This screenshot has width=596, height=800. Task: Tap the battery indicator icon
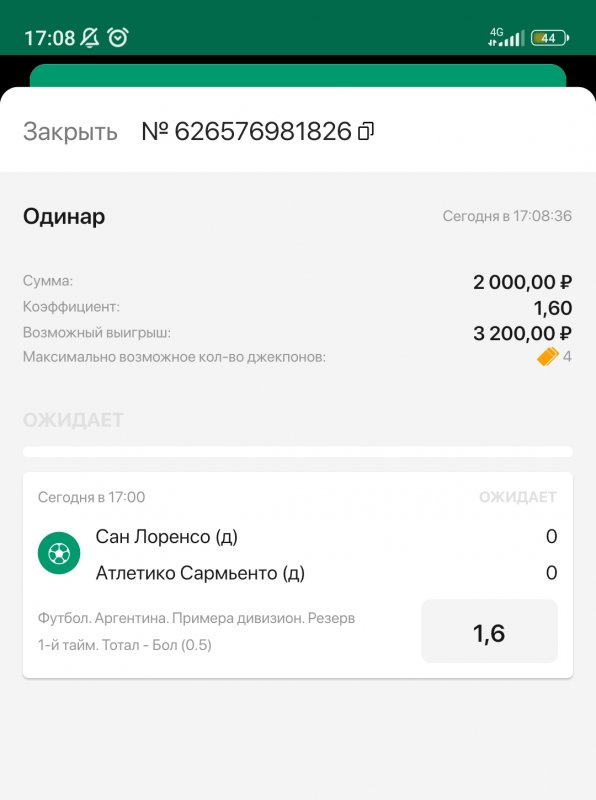550,38
